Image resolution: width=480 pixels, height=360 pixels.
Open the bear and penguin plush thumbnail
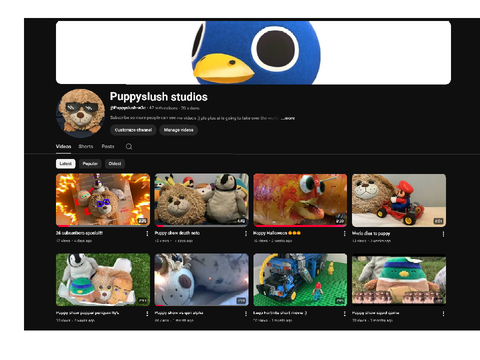[201, 200]
